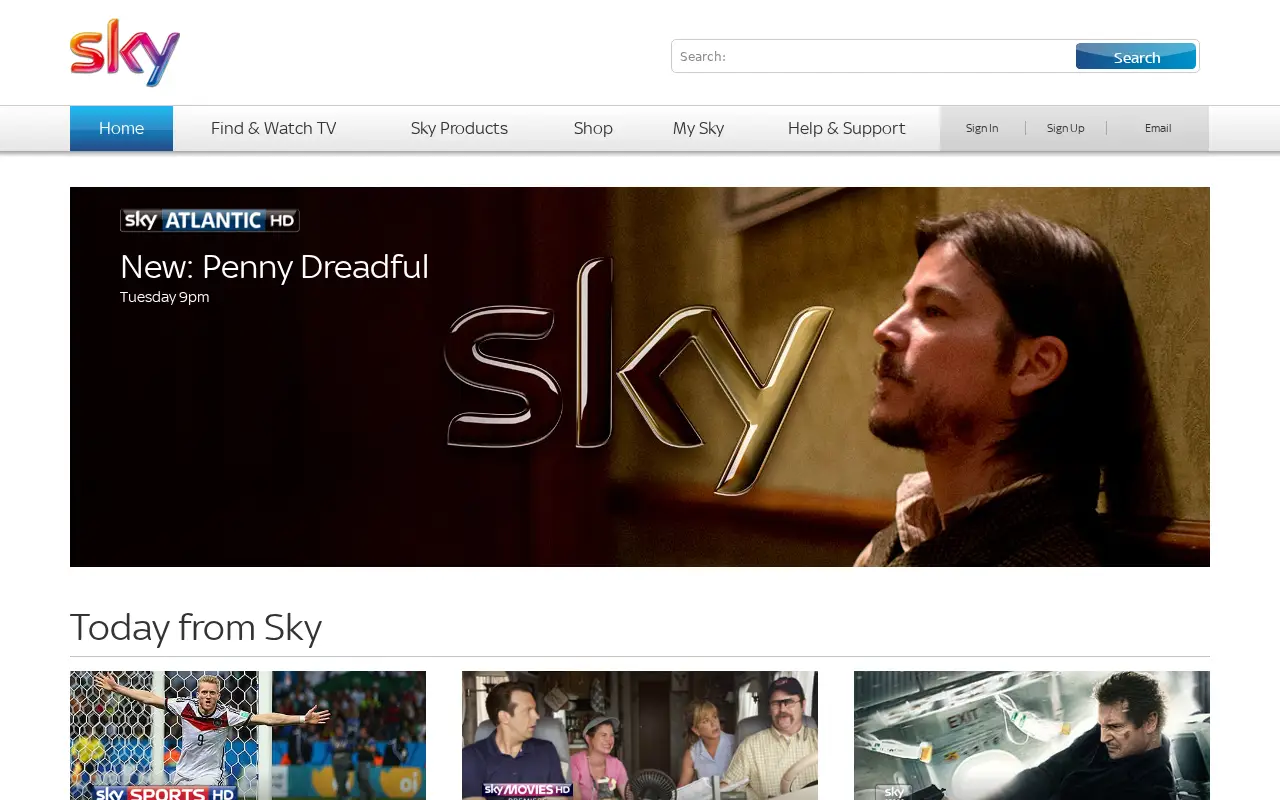
Task: Open the New: Penny Dreadful headline
Action: coord(274,267)
